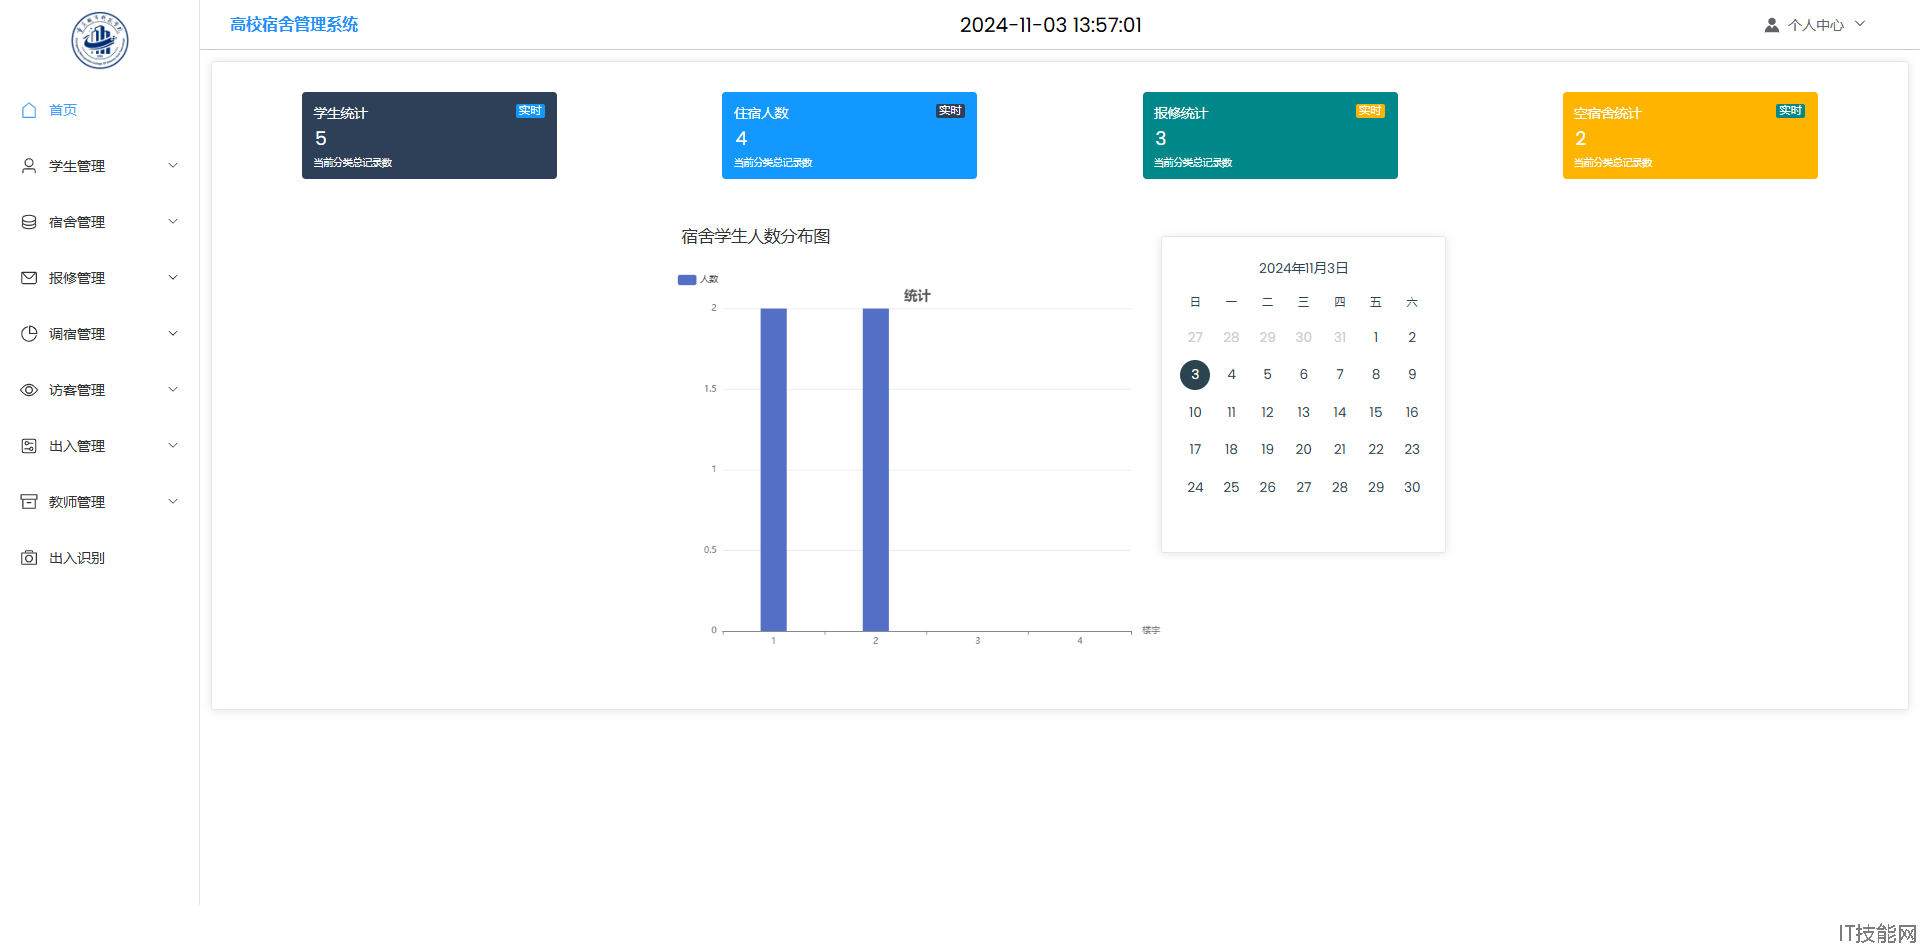Click the 2024年11月3日 calendar header
The image size is (1920, 945).
(1304, 268)
